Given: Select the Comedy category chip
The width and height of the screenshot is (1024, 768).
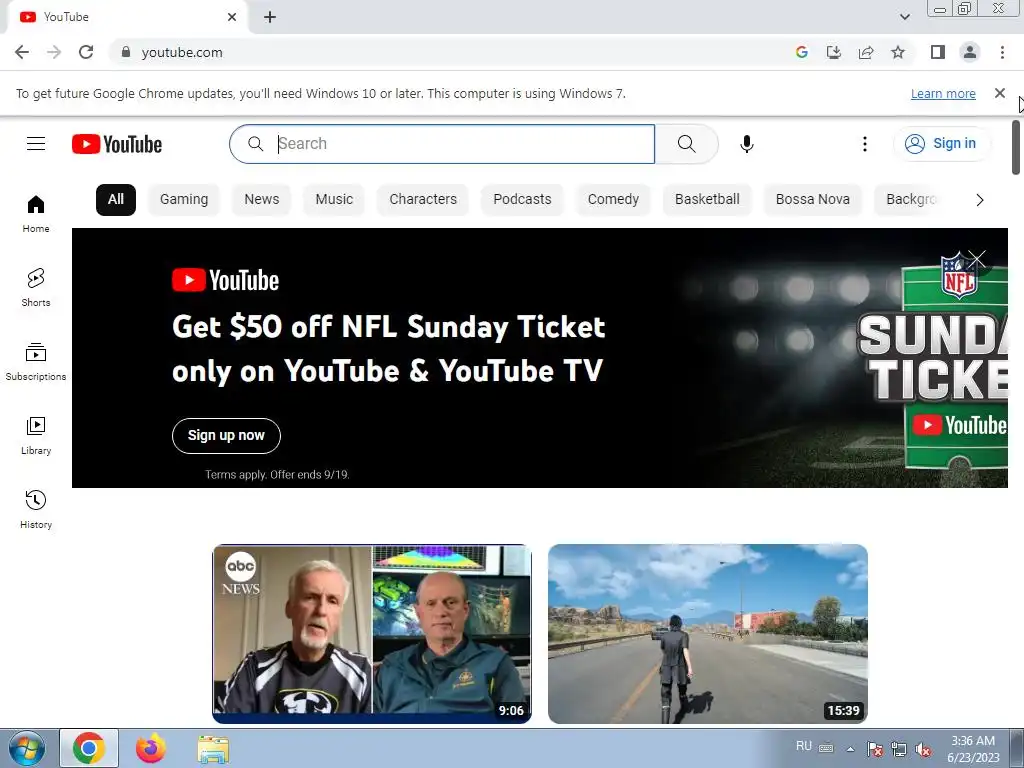Looking at the screenshot, I should [x=613, y=200].
